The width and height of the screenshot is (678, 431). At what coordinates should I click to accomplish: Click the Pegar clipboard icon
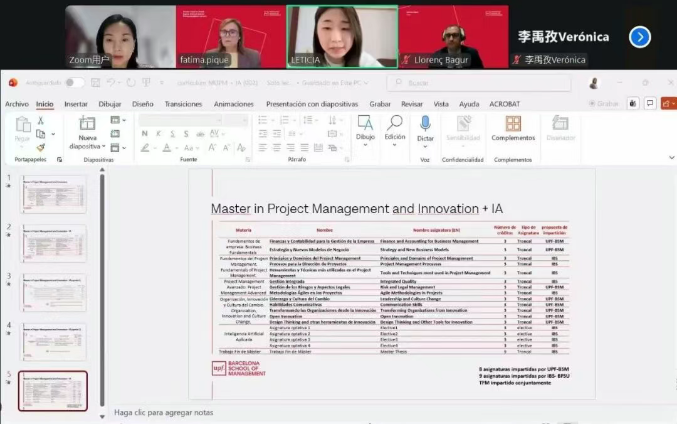[x=23, y=125]
